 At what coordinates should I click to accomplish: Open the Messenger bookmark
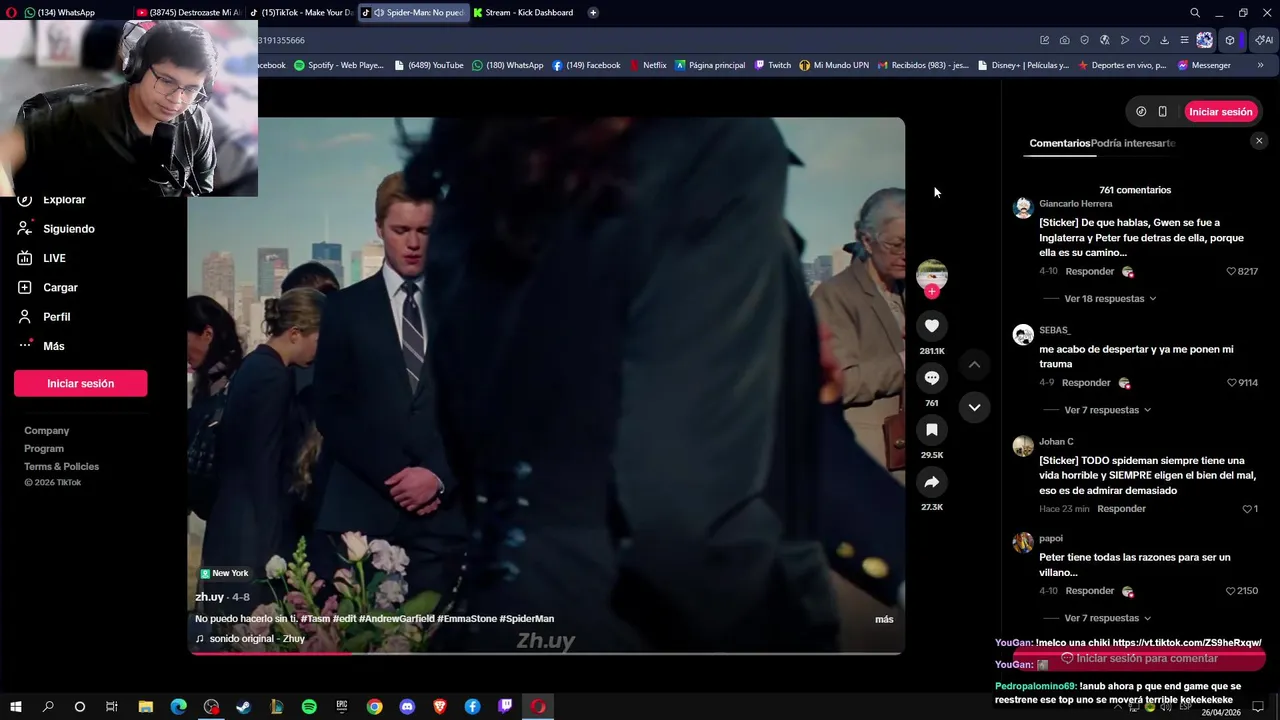[x=1205, y=65]
